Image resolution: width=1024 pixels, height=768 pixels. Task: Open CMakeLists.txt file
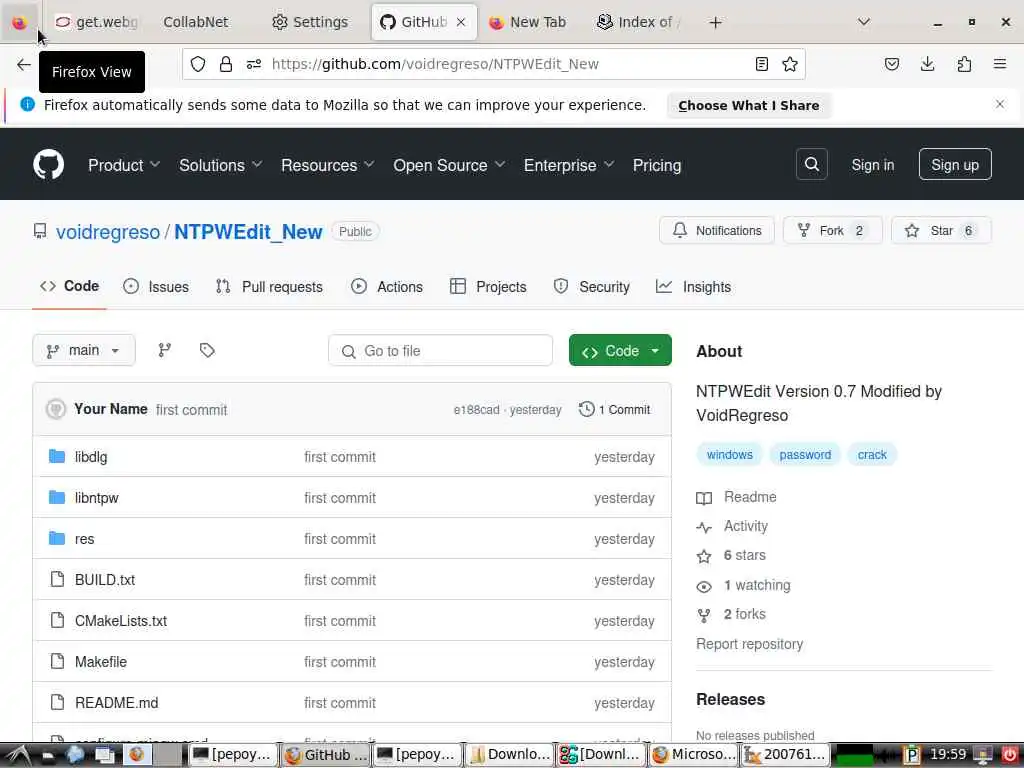121,621
